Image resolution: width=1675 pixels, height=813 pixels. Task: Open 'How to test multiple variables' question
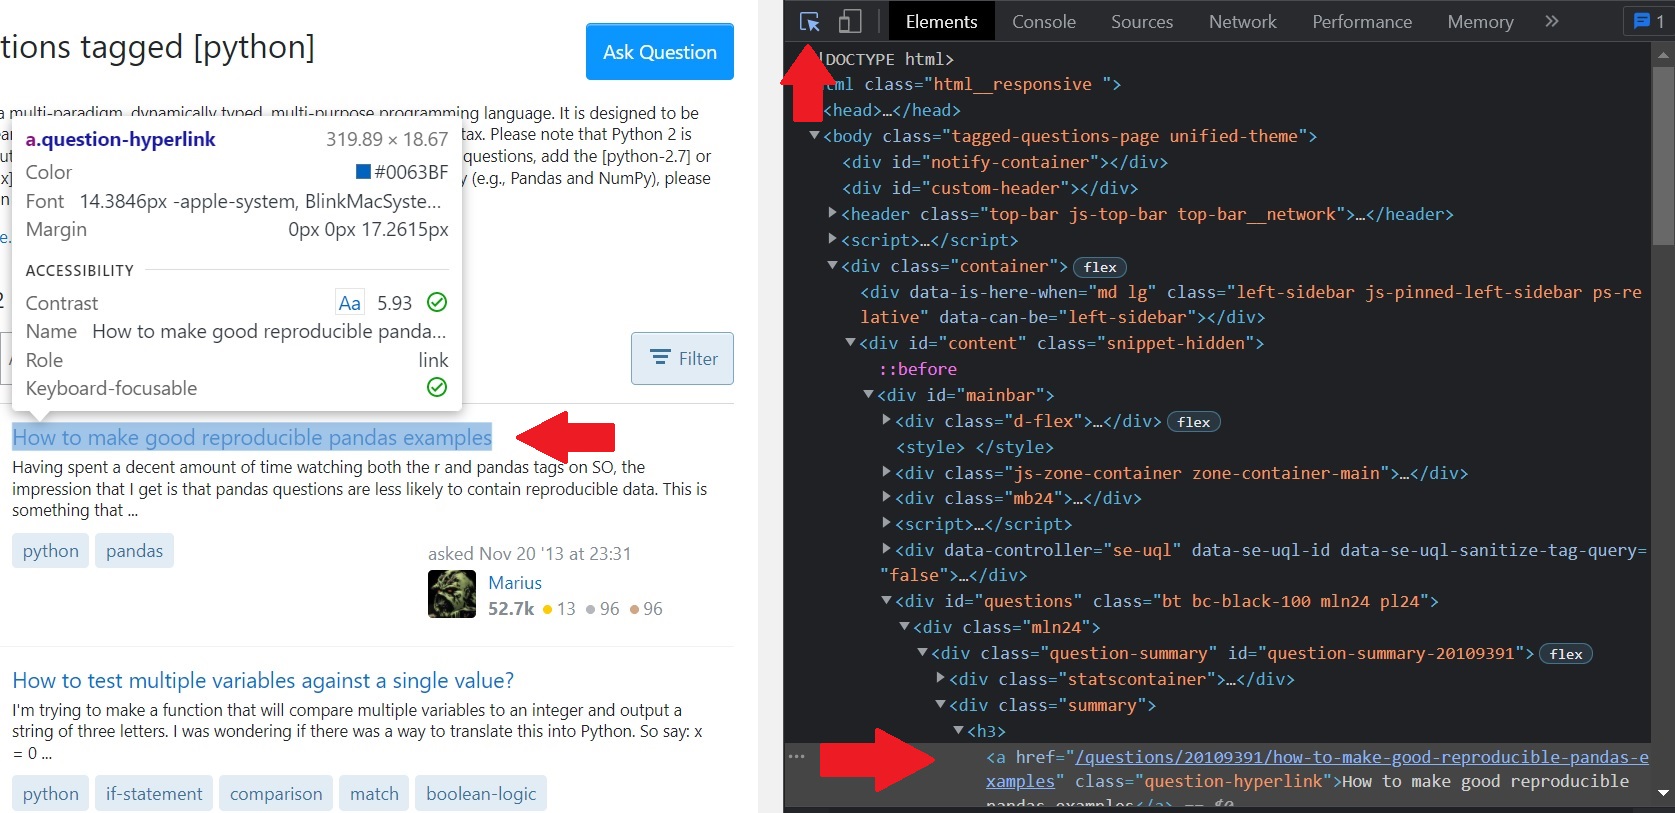(263, 680)
